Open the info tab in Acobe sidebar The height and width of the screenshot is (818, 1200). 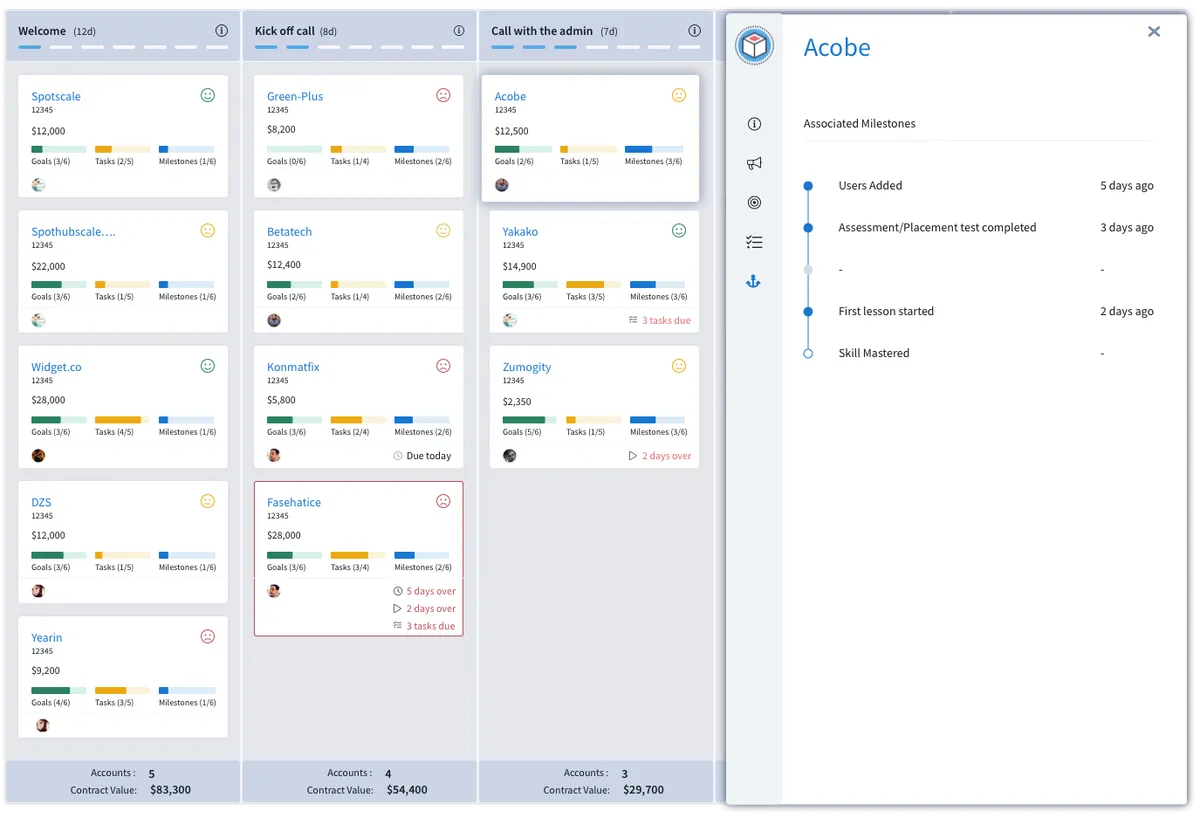click(754, 124)
